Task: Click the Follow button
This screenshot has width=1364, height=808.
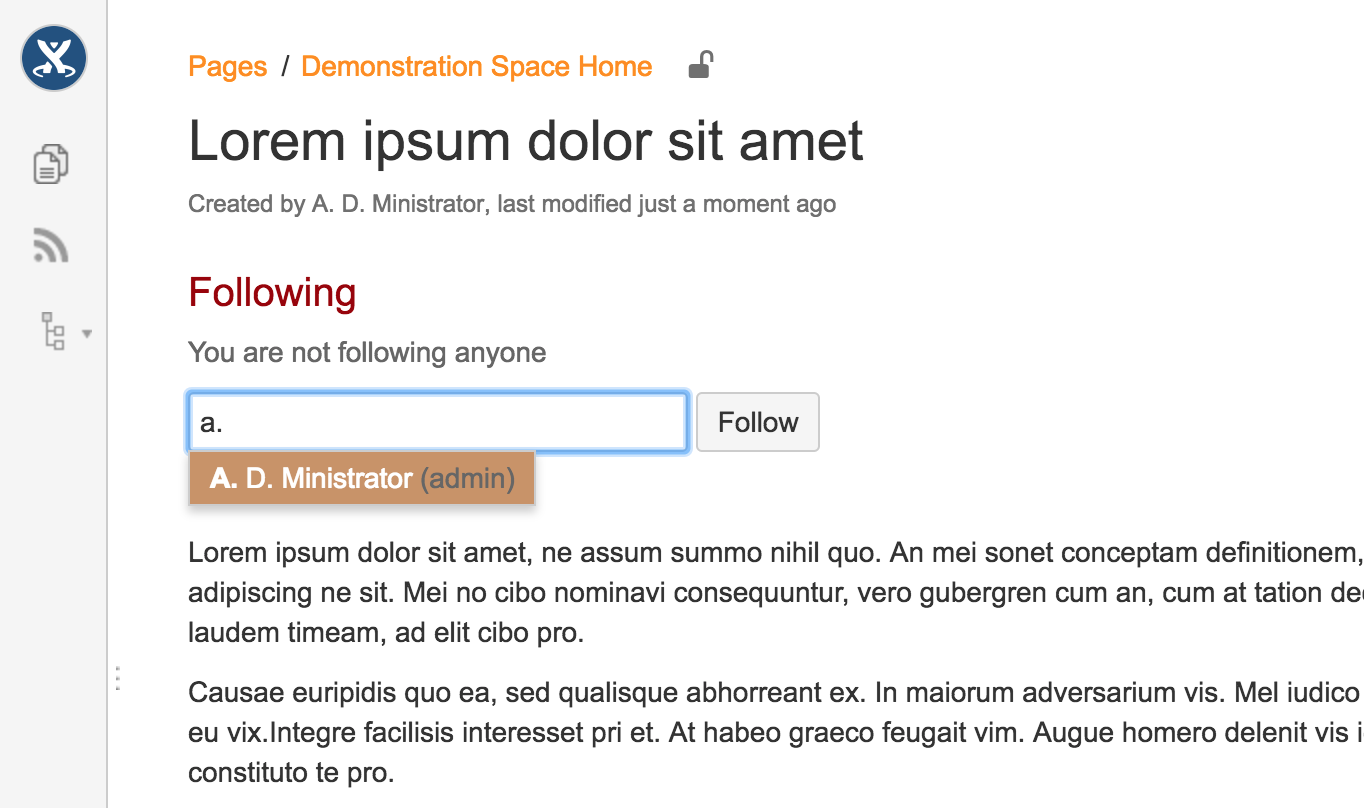Action: pyautogui.click(x=757, y=421)
